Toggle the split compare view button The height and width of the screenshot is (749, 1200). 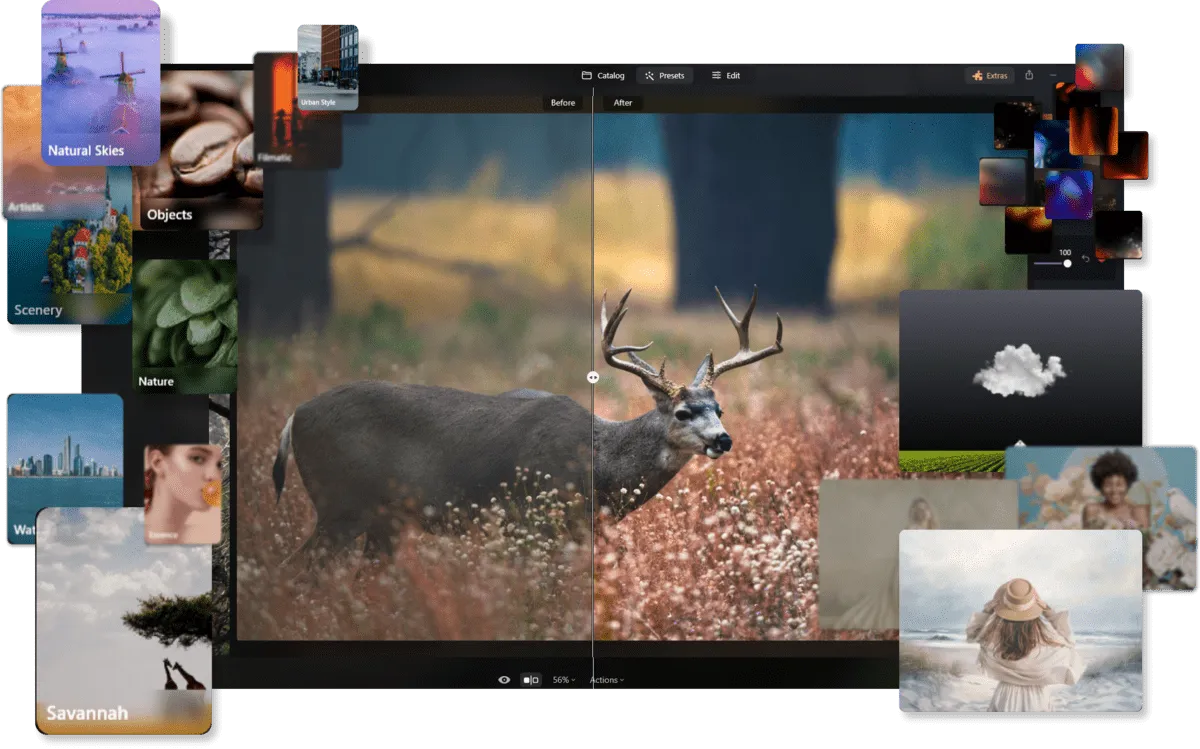tap(531, 680)
